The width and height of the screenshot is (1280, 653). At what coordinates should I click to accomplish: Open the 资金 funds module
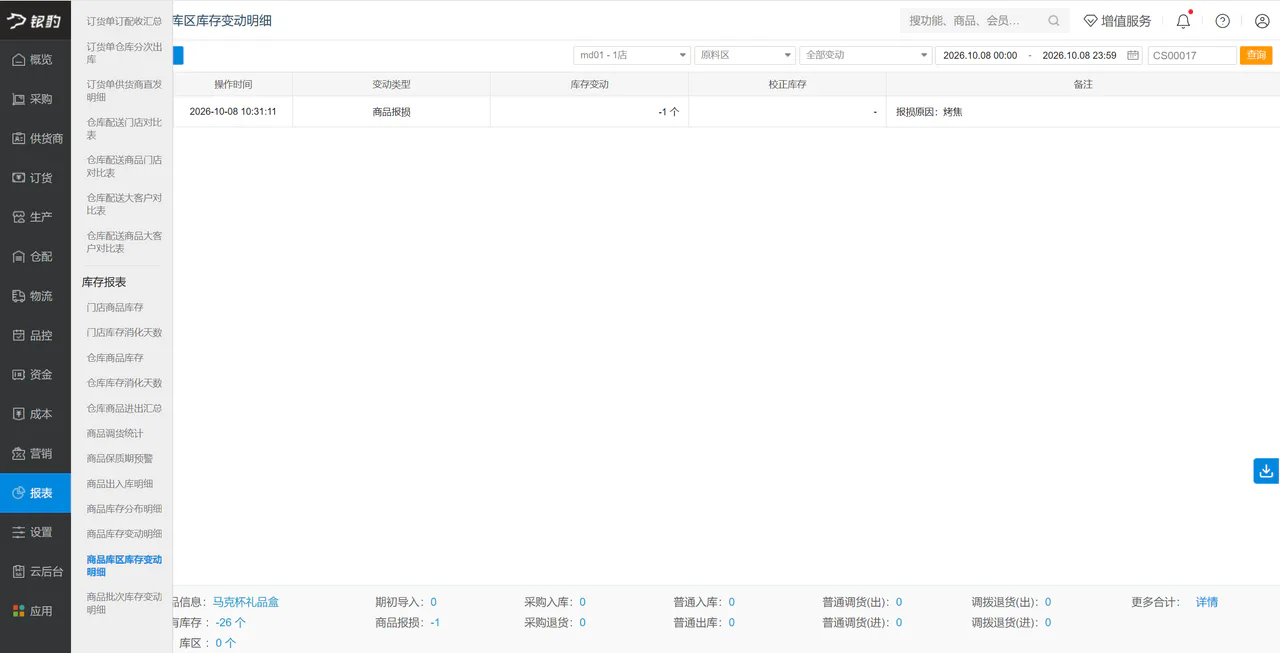coord(35,374)
